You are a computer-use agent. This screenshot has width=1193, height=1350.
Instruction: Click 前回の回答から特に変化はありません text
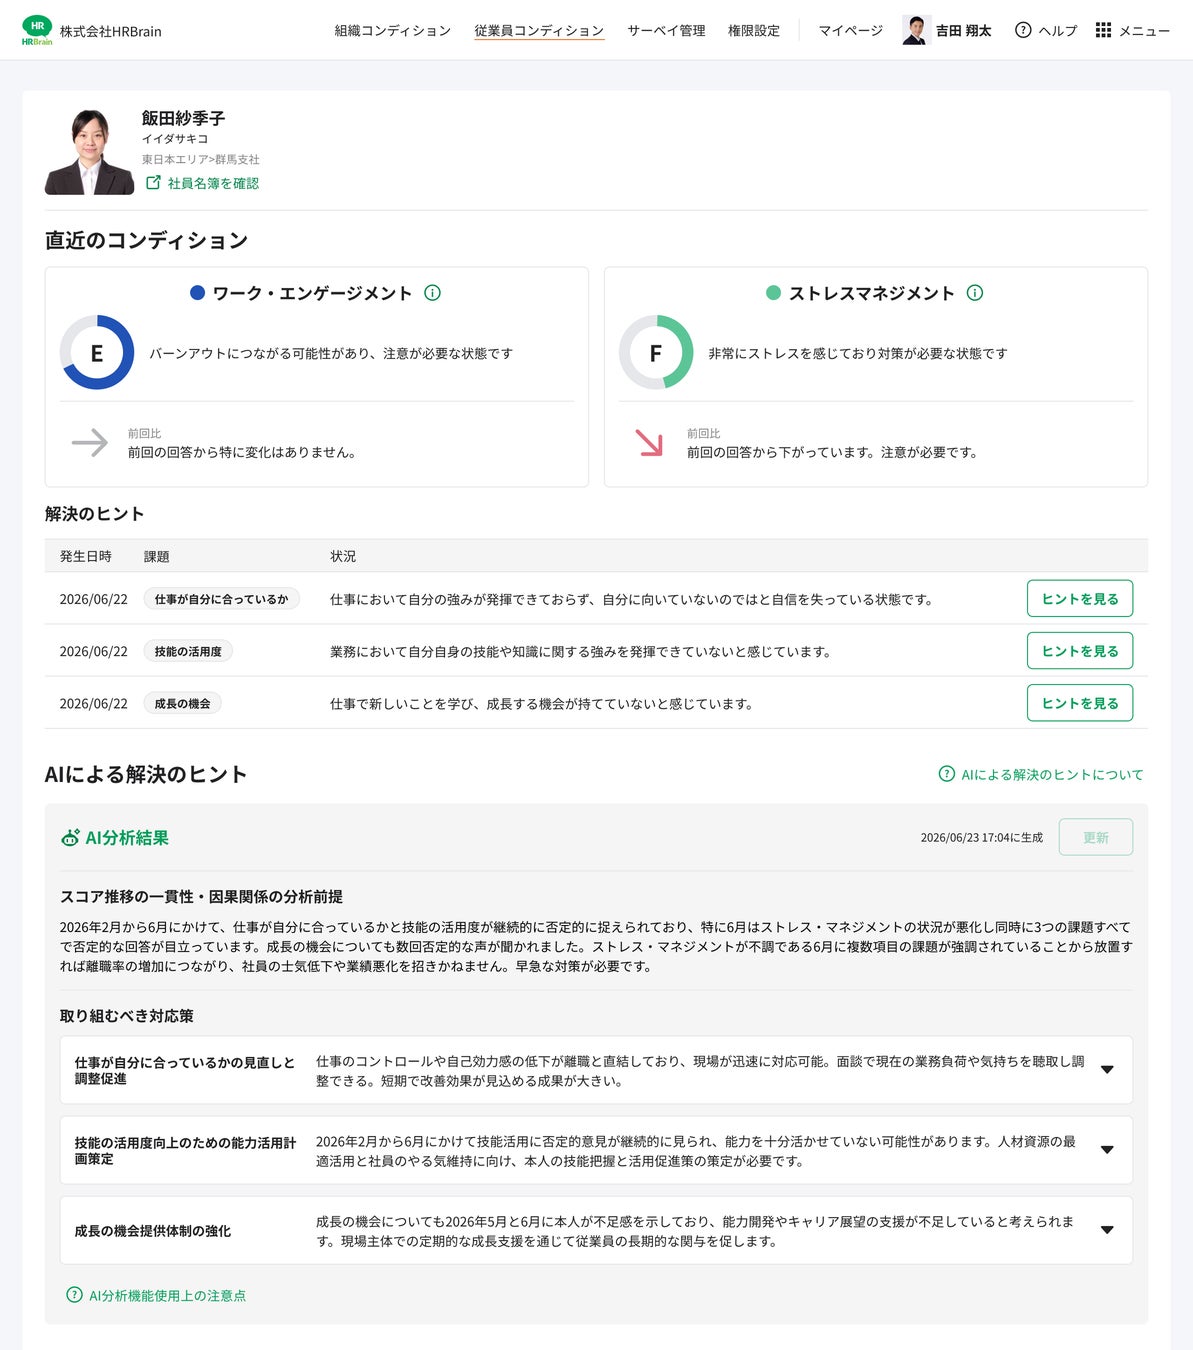[241, 452]
